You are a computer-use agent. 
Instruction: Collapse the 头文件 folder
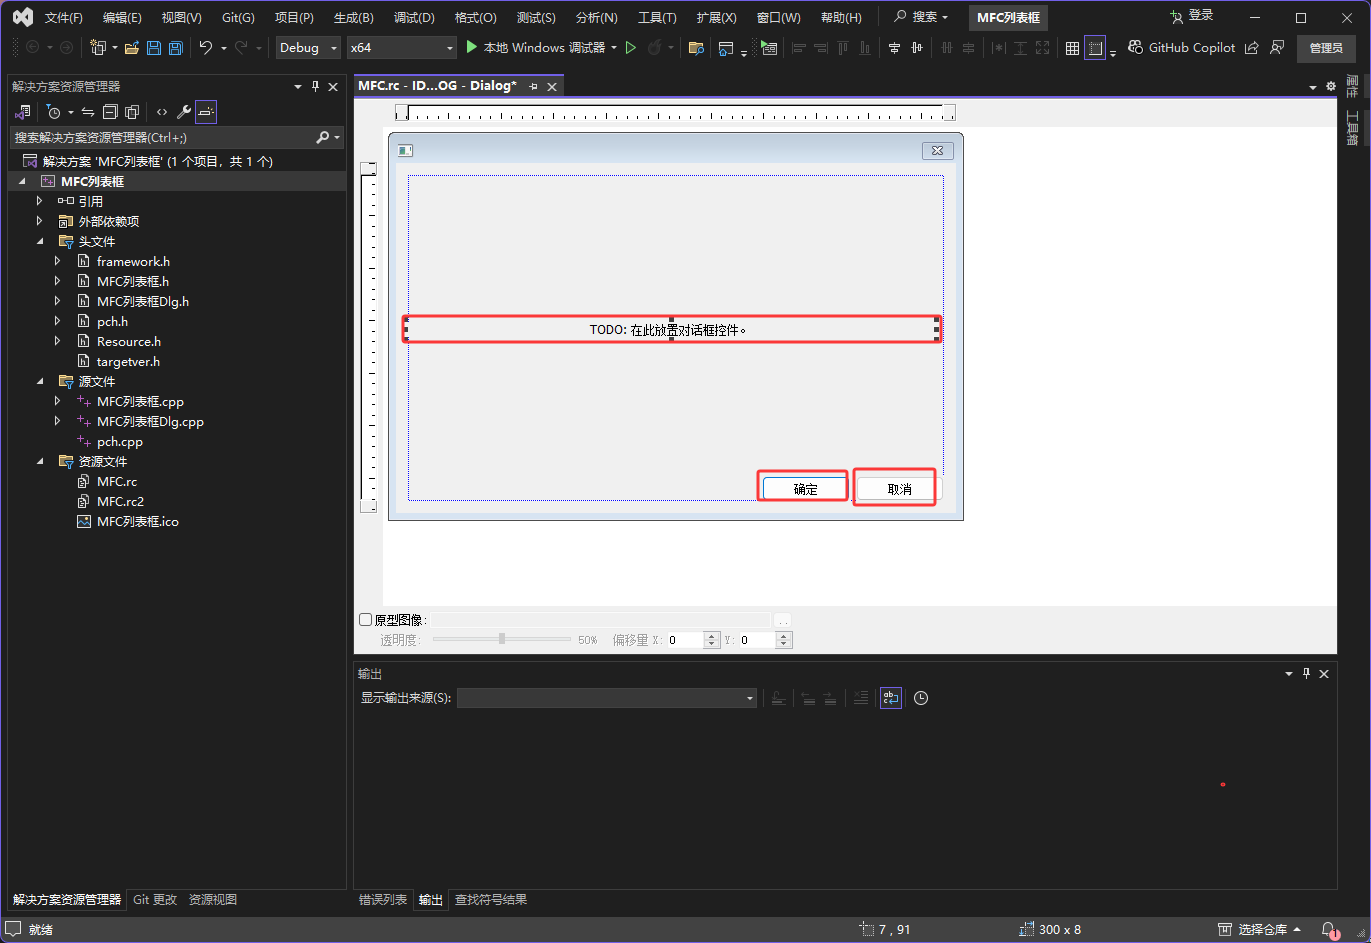click(x=40, y=241)
